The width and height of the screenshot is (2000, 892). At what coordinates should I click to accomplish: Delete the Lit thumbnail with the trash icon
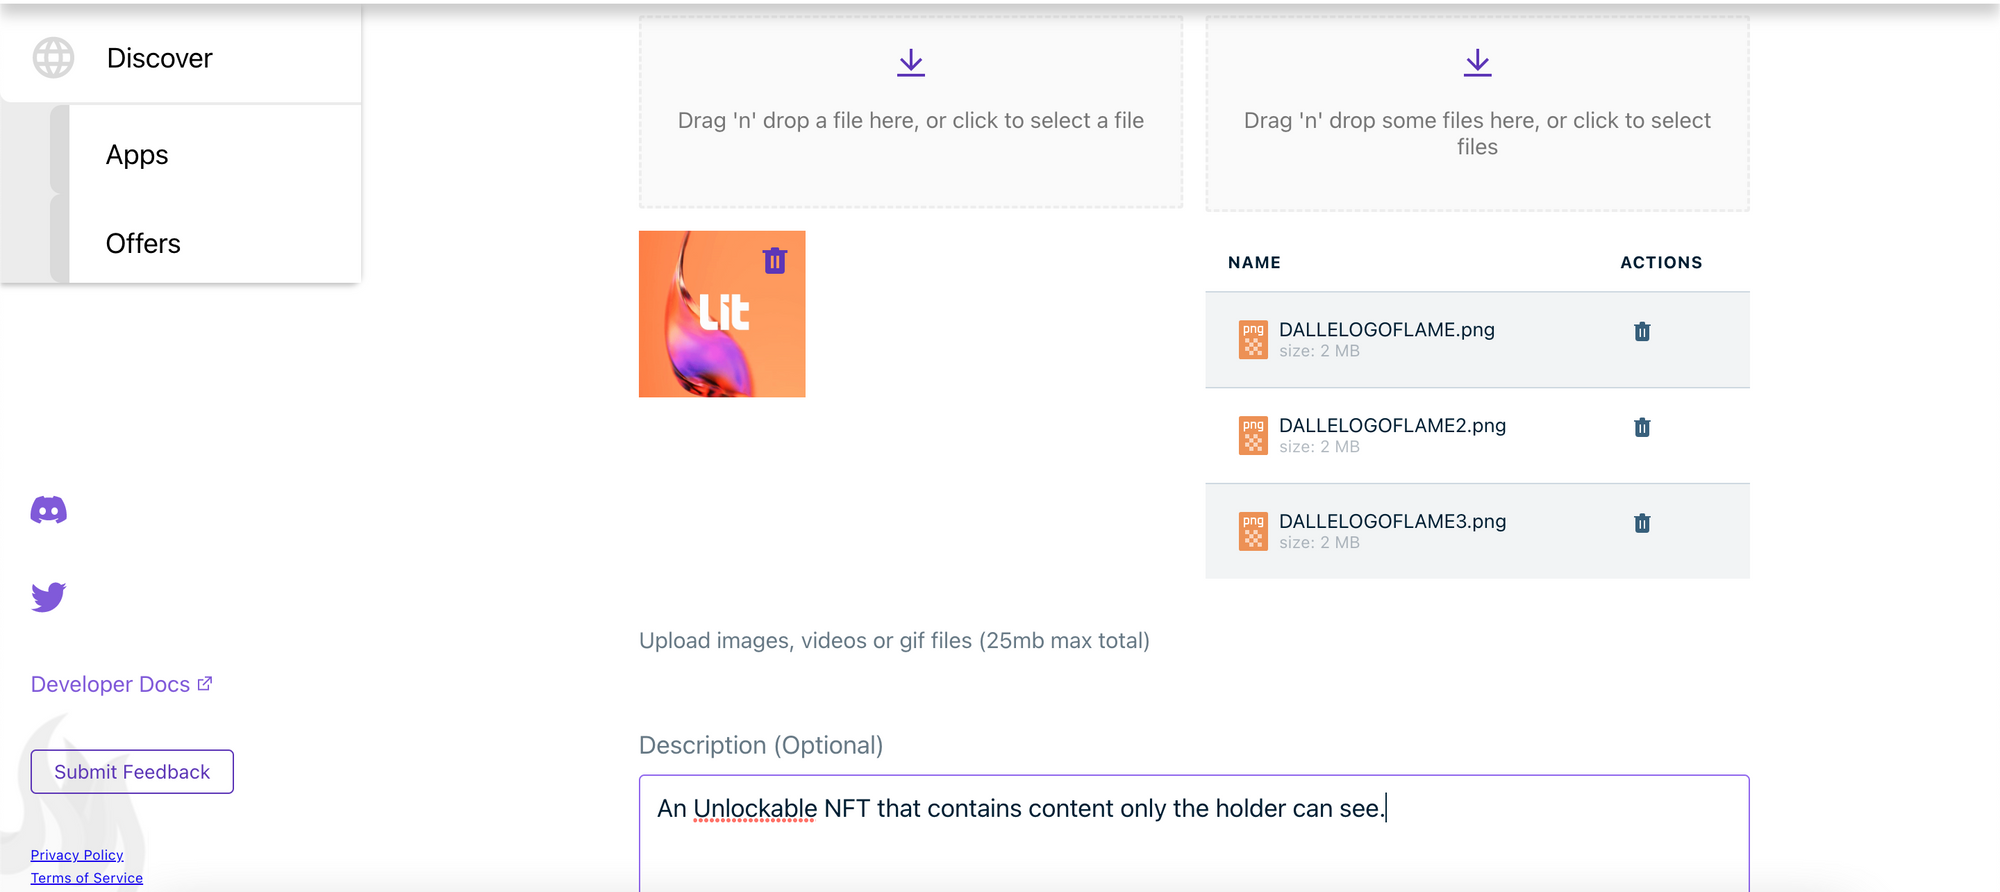pyautogui.click(x=775, y=261)
